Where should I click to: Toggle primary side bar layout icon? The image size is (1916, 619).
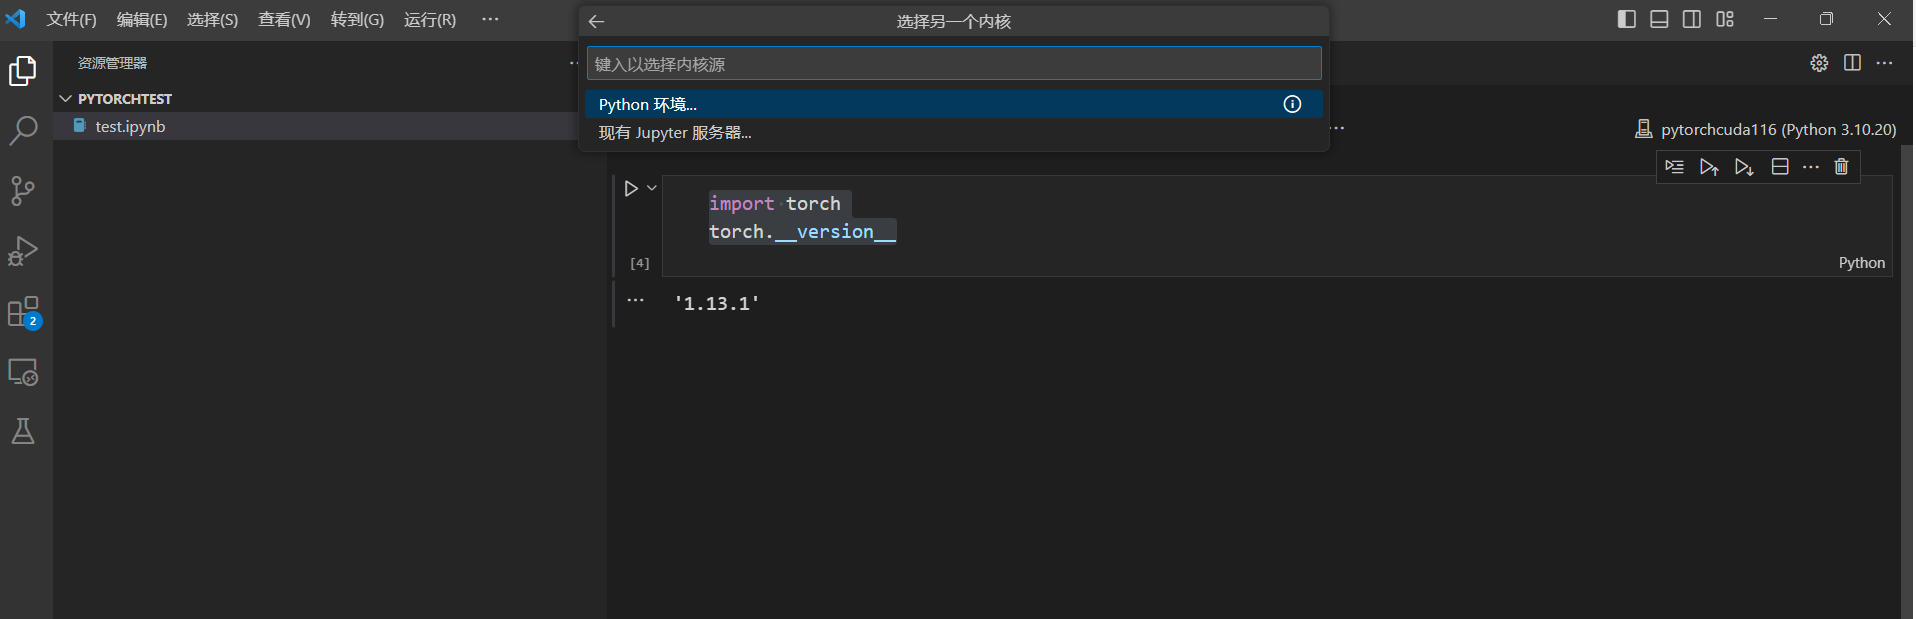click(1627, 19)
